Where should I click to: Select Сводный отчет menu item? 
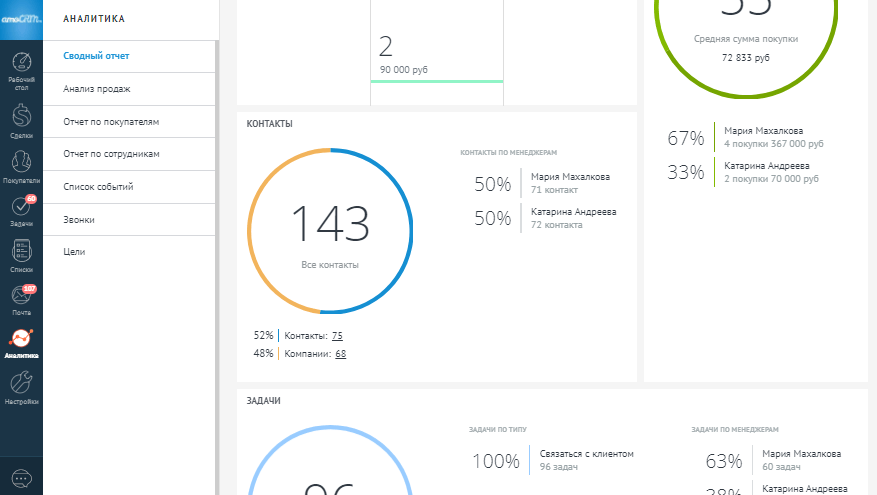click(x=97, y=56)
